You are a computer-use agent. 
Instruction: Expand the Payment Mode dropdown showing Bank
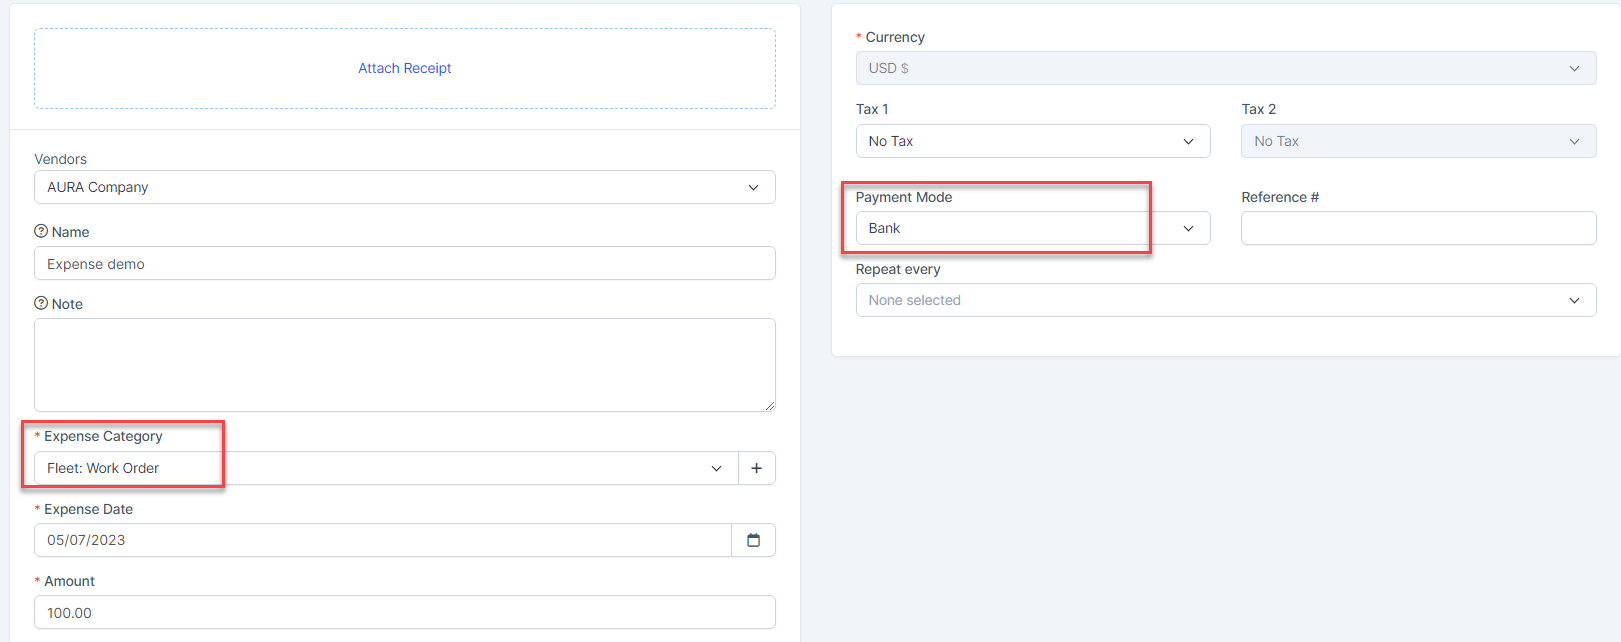pyautogui.click(x=1032, y=228)
